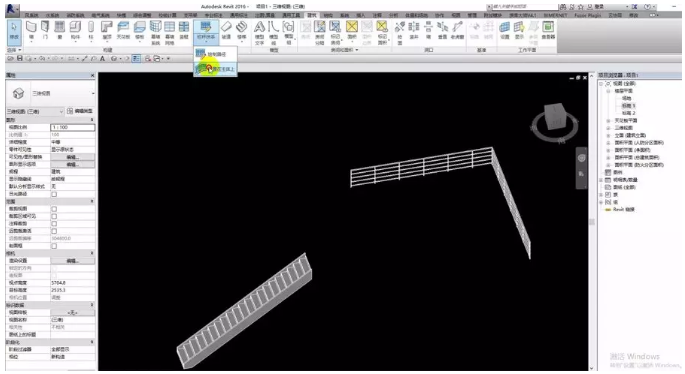Screen dimensions: 685x374
Task: Toggle the 注释裁剪 checkbox
Action: (x=54, y=224)
